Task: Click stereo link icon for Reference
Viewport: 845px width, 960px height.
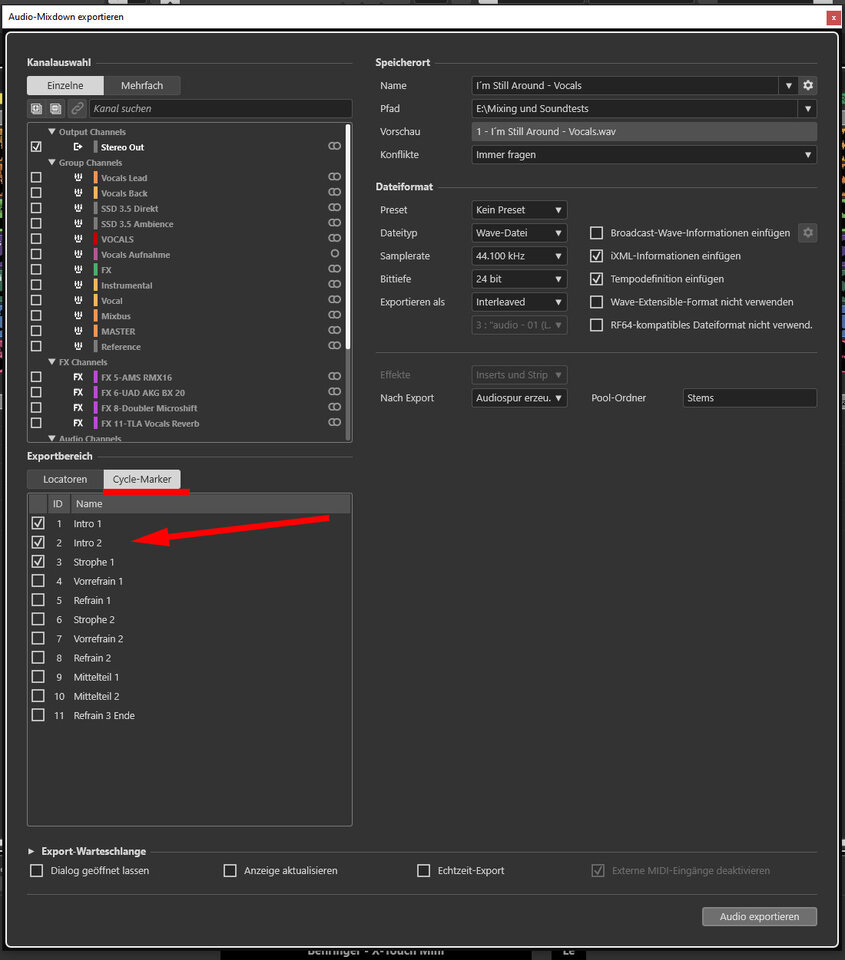Action: click(334, 345)
